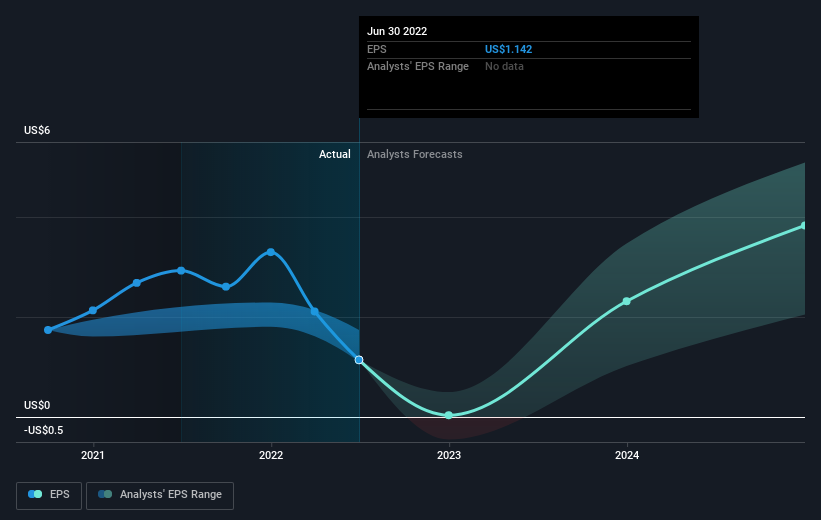Click the 2024 forecast EPS data point
Screen dimensions: 821x520
(x=626, y=301)
